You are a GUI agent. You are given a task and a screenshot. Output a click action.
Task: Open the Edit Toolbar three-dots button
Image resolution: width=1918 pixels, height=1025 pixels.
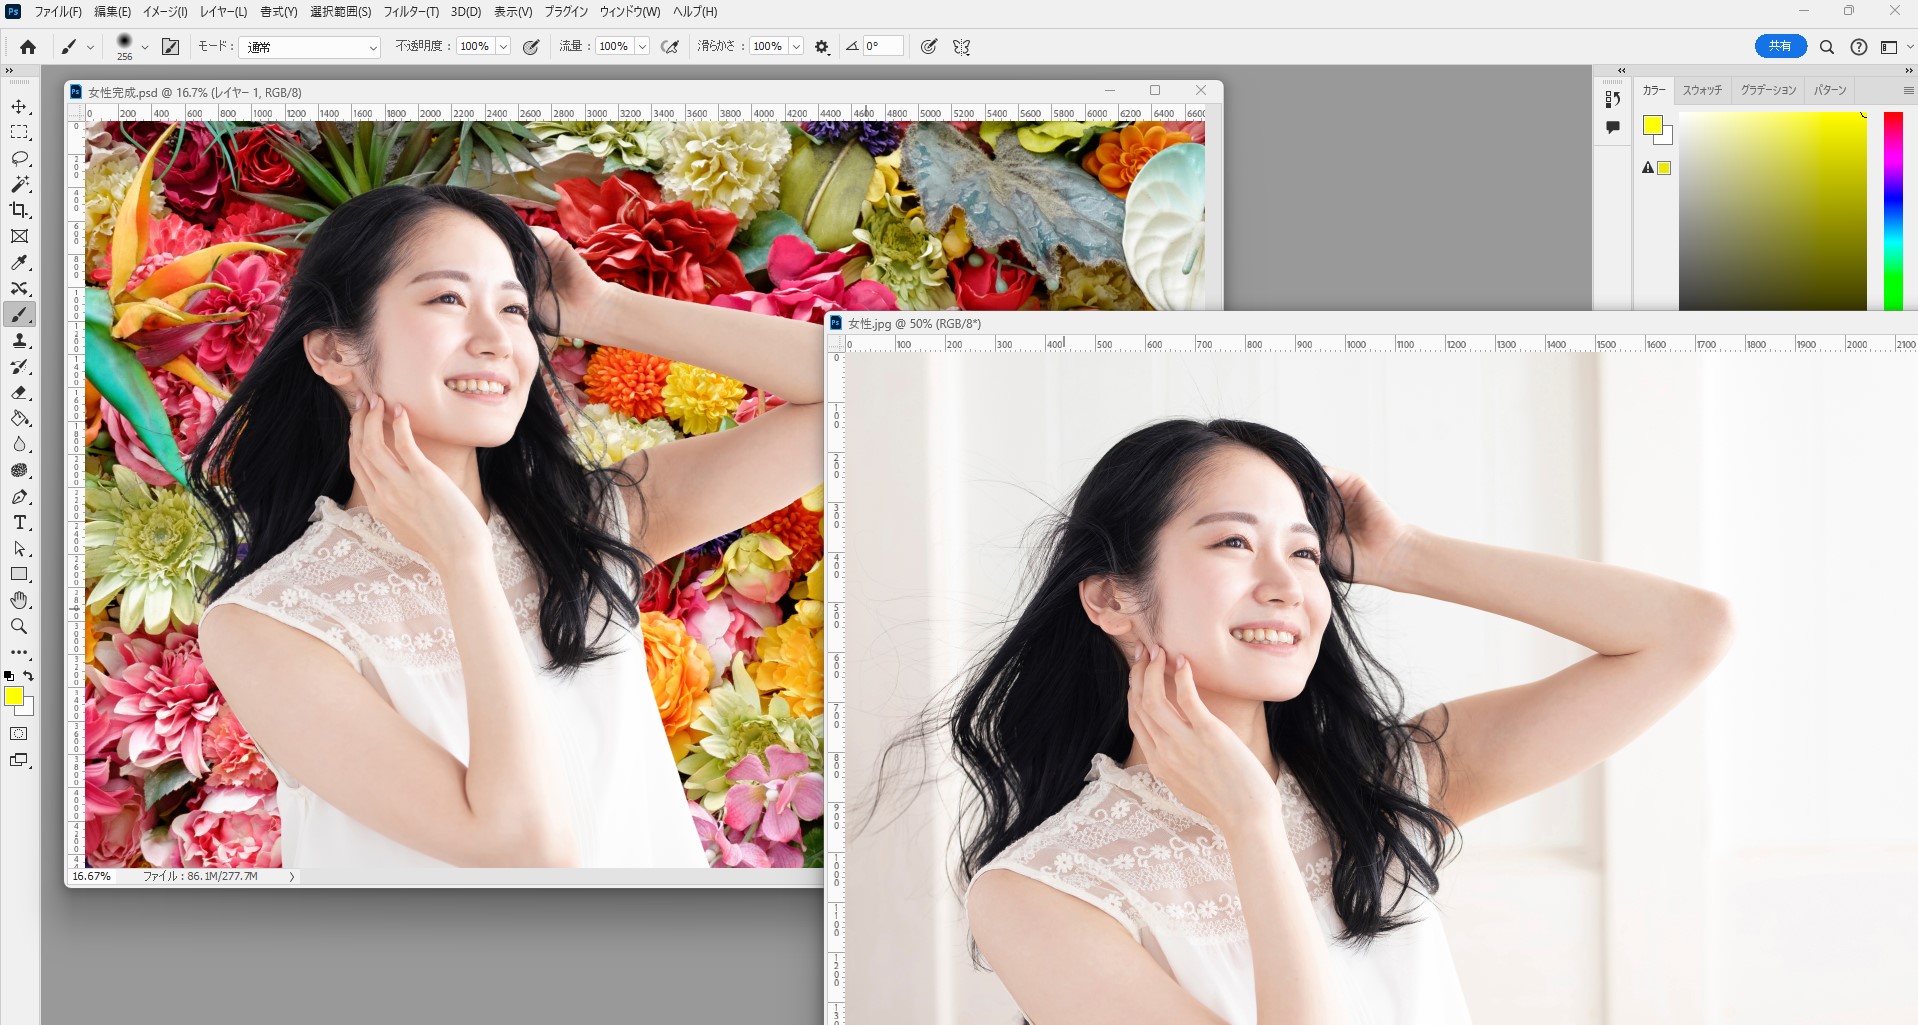coord(19,652)
